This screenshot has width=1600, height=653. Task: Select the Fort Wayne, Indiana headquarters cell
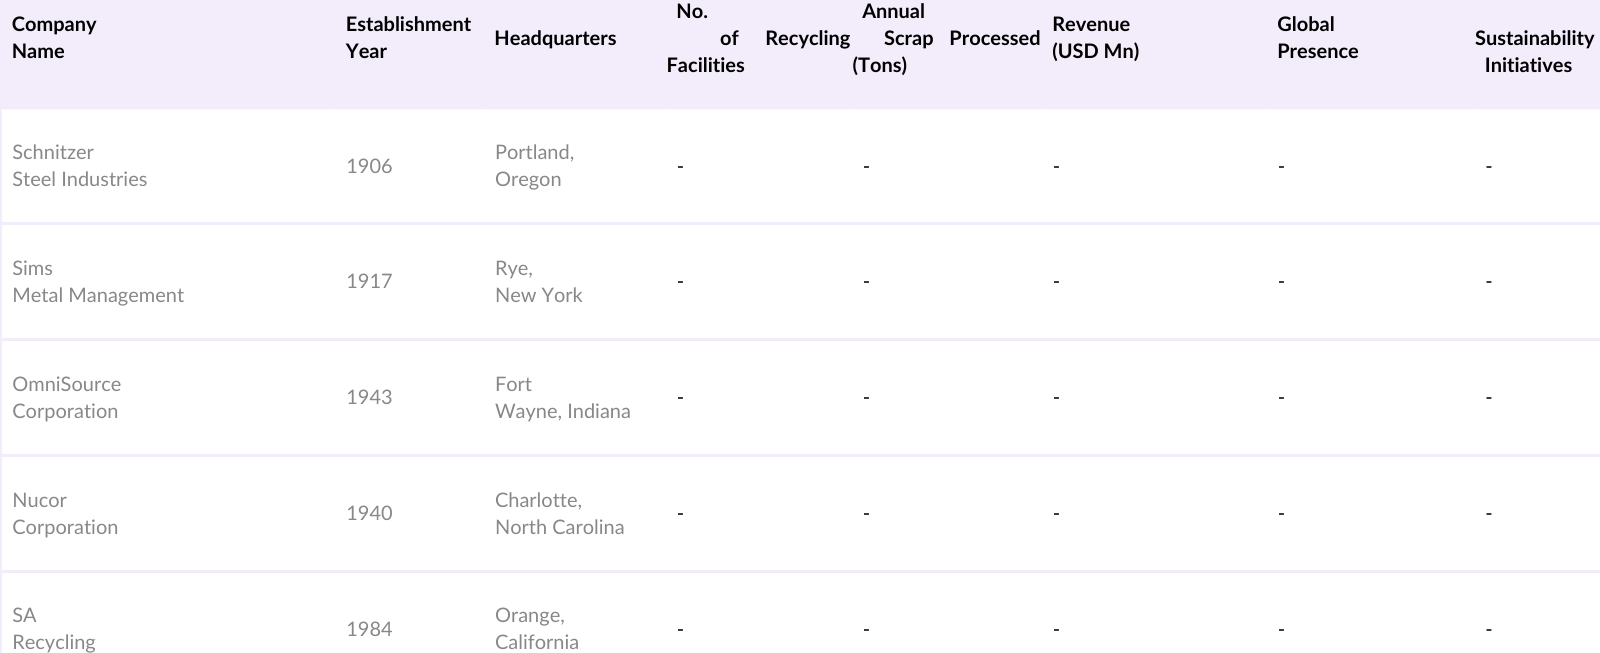click(x=562, y=398)
